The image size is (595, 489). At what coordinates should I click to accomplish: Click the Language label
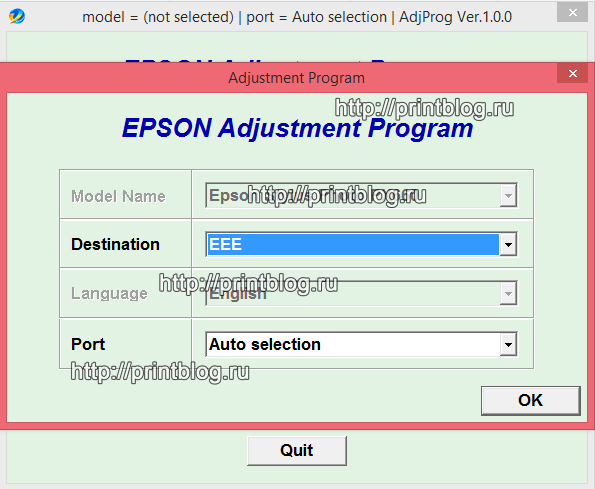[109, 294]
